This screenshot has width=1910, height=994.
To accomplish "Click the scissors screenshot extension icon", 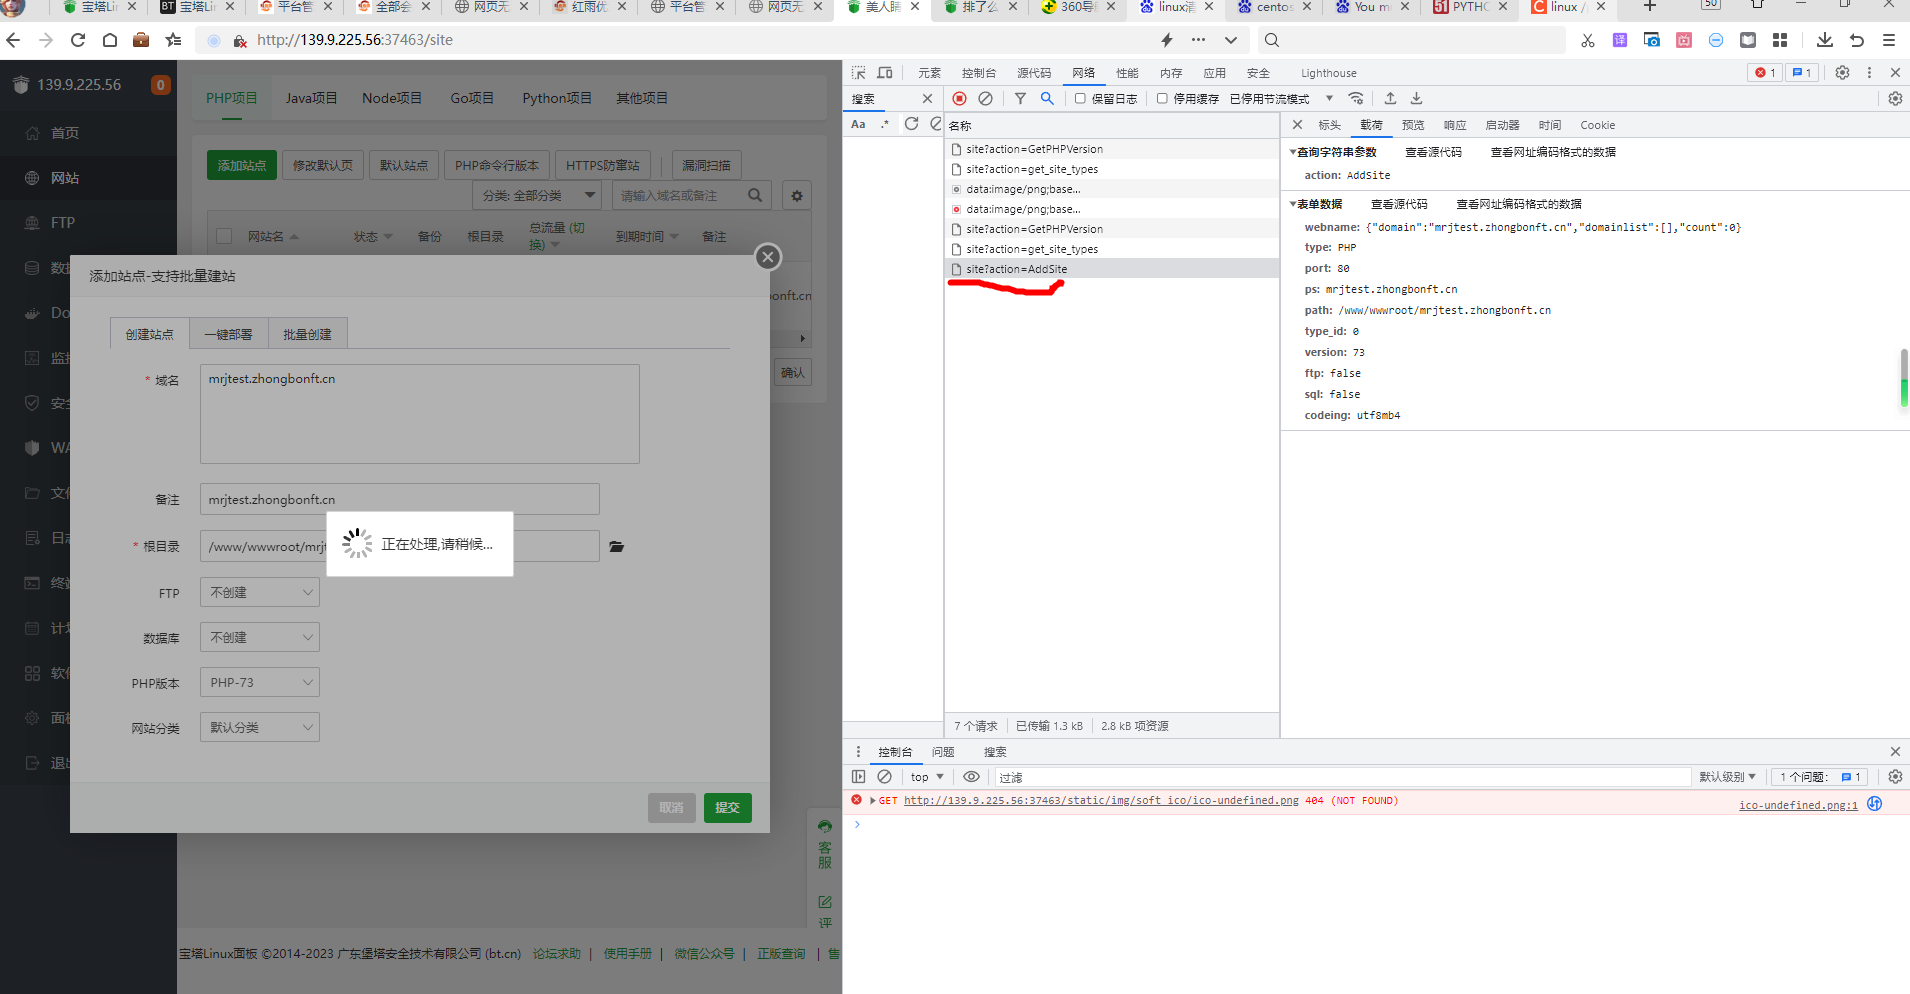I will [1588, 40].
